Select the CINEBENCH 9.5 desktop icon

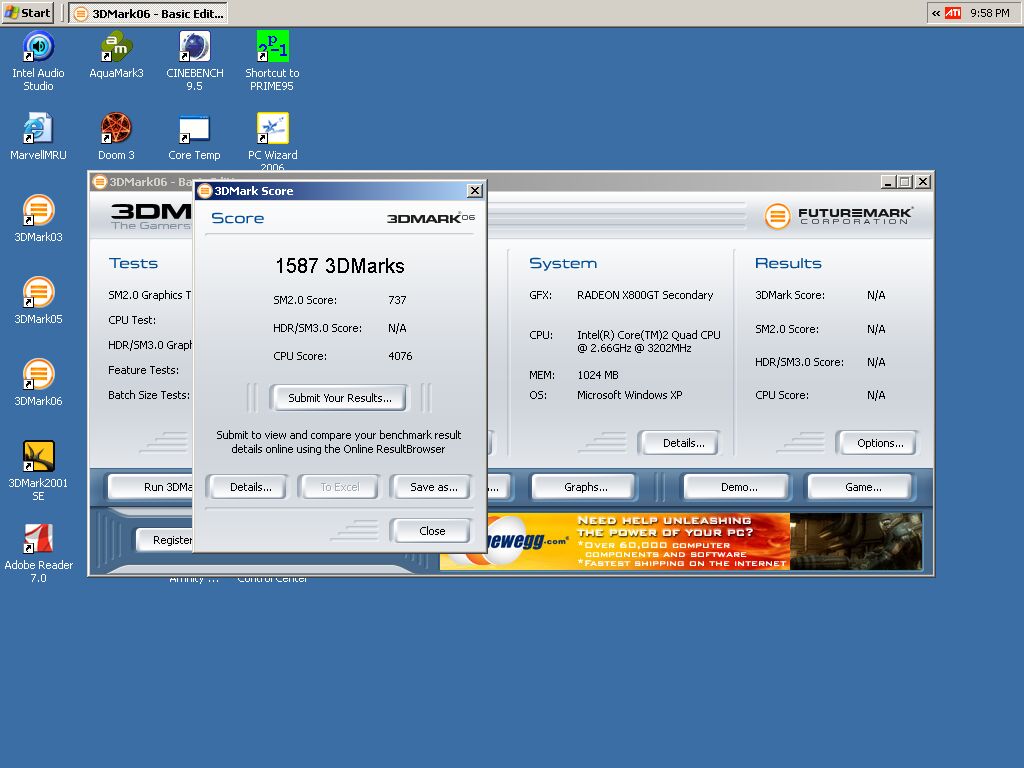[x=195, y=61]
